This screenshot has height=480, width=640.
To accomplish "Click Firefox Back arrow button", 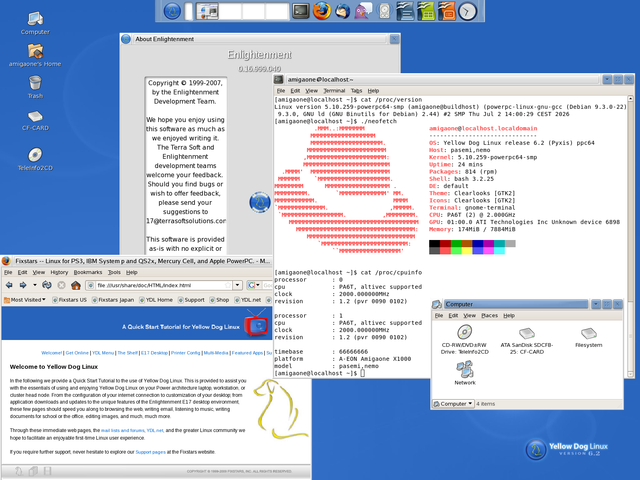I will click(x=9, y=285).
